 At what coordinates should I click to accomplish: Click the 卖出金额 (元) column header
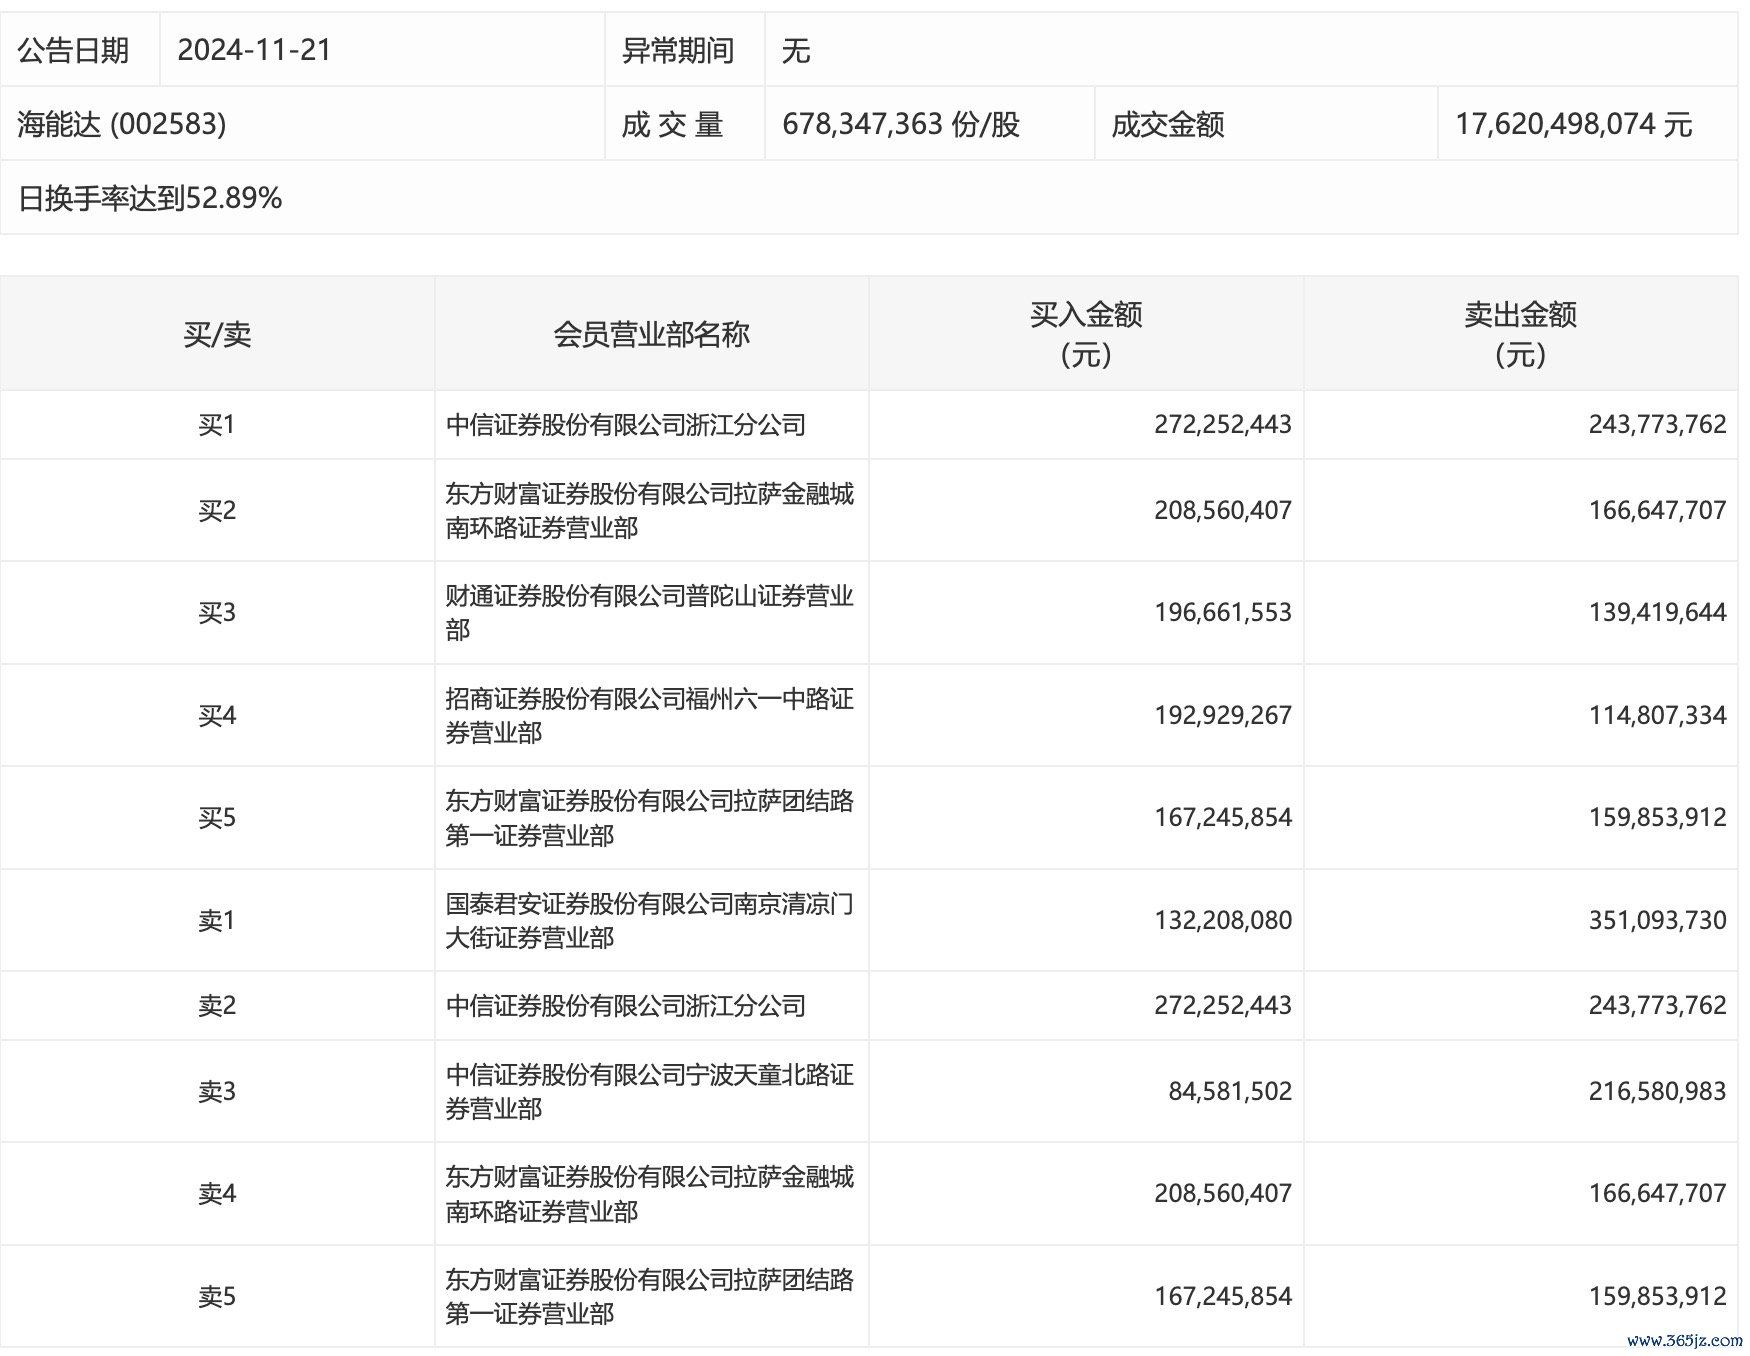pyautogui.click(x=1520, y=334)
